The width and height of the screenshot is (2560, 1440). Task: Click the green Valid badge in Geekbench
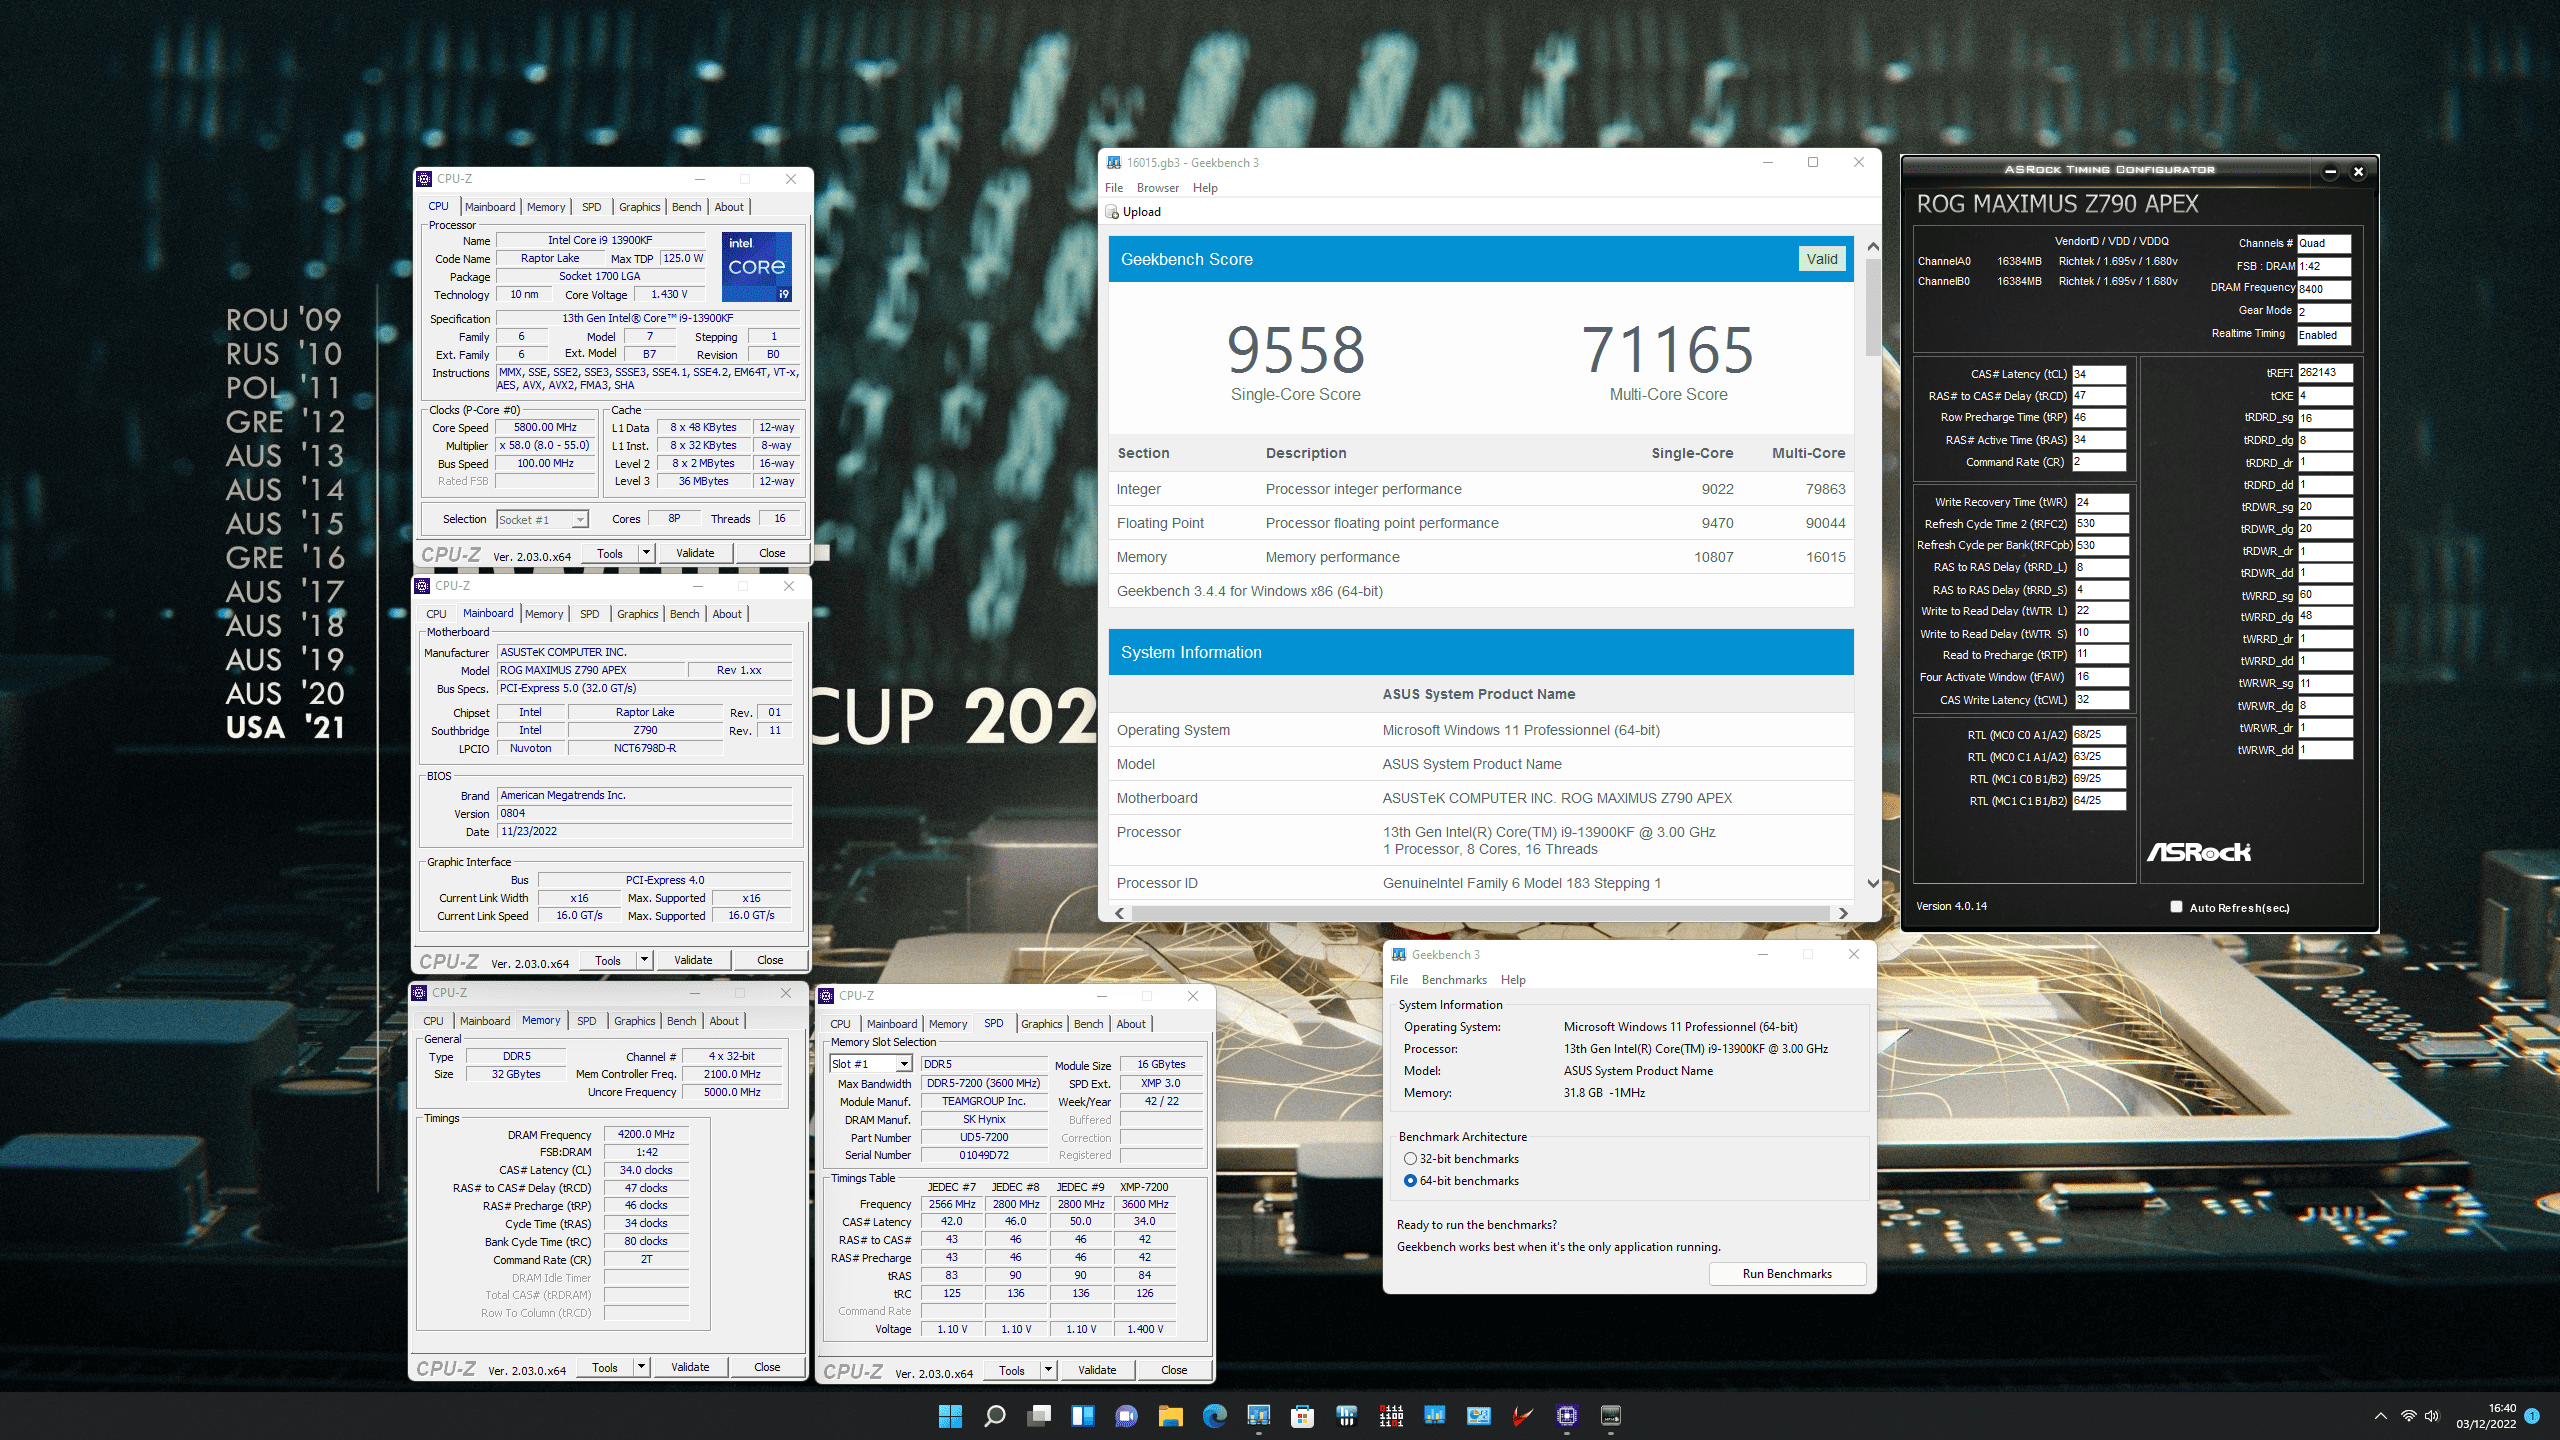pos(1821,259)
